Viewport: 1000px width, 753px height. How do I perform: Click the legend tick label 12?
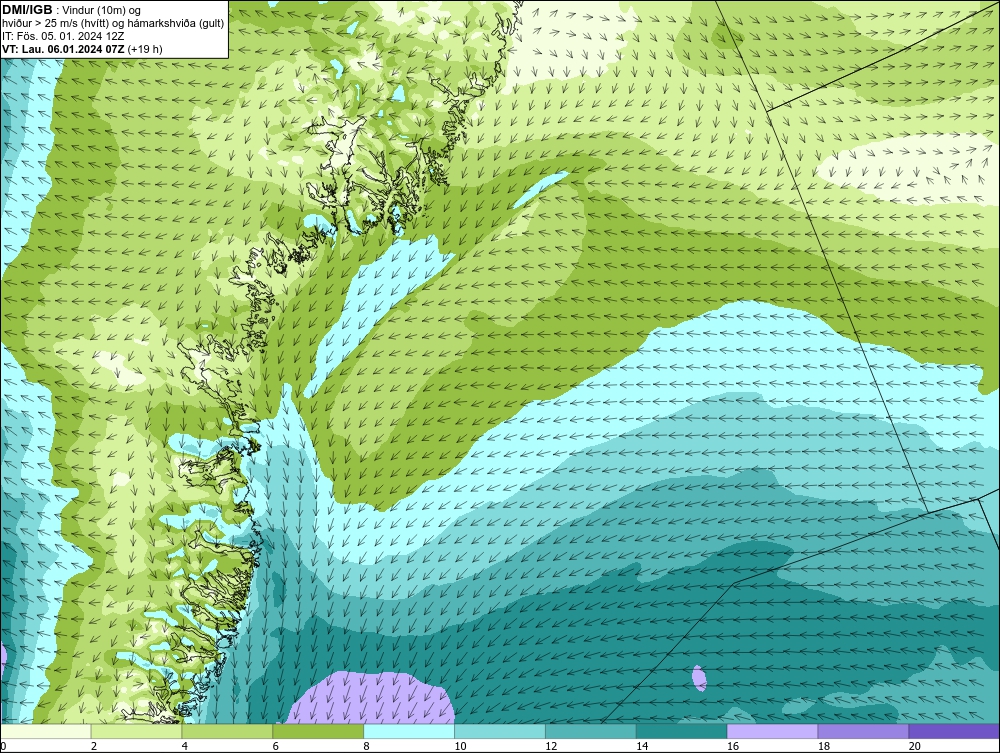coord(551,746)
